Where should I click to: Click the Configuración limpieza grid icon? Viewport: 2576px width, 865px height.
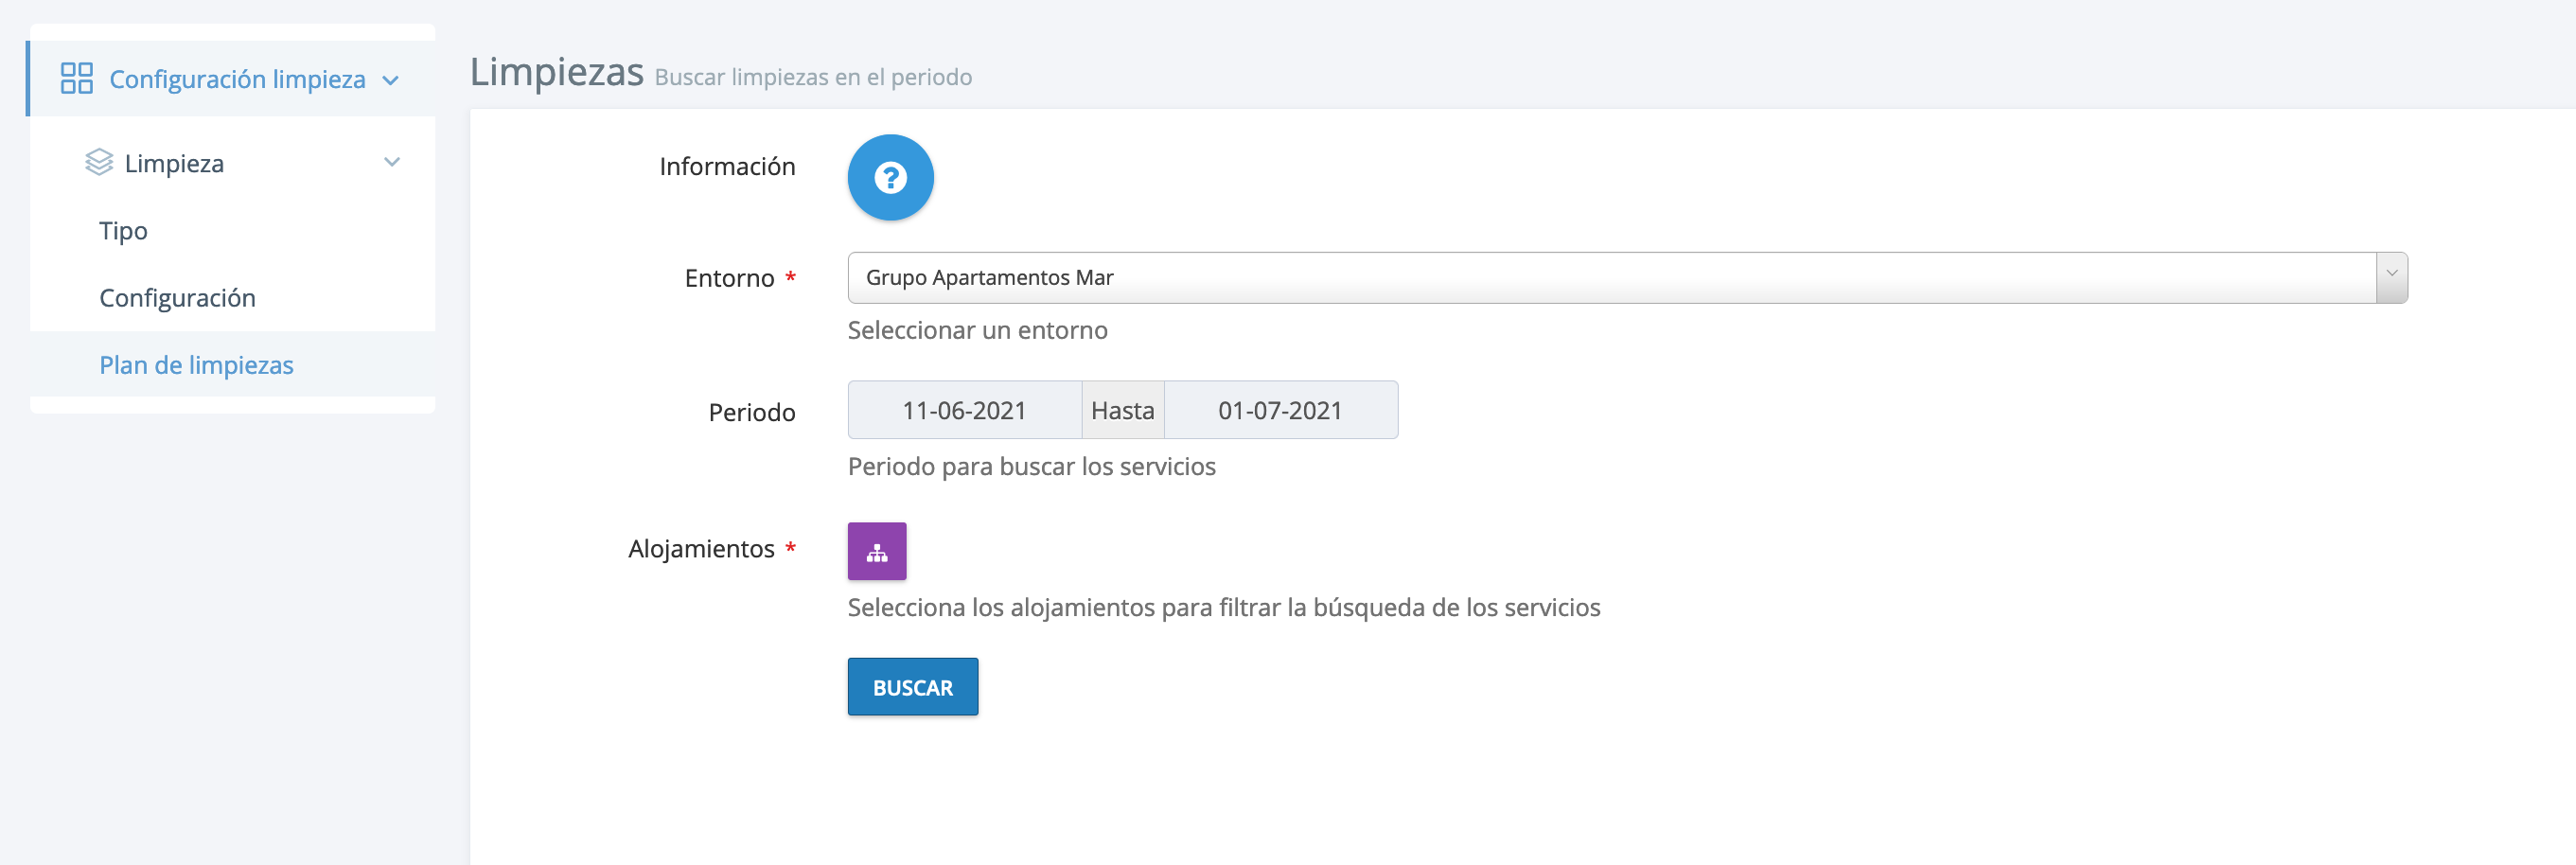(76, 78)
